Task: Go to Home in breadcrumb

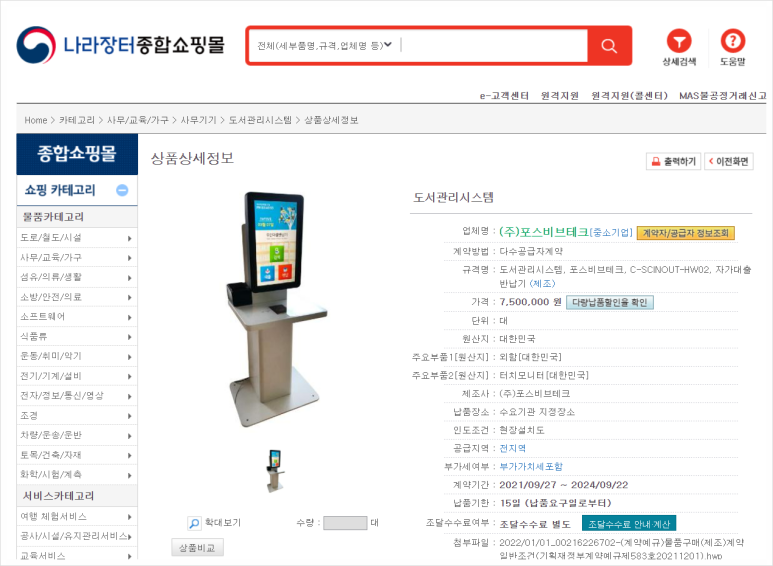Action: (35, 120)
